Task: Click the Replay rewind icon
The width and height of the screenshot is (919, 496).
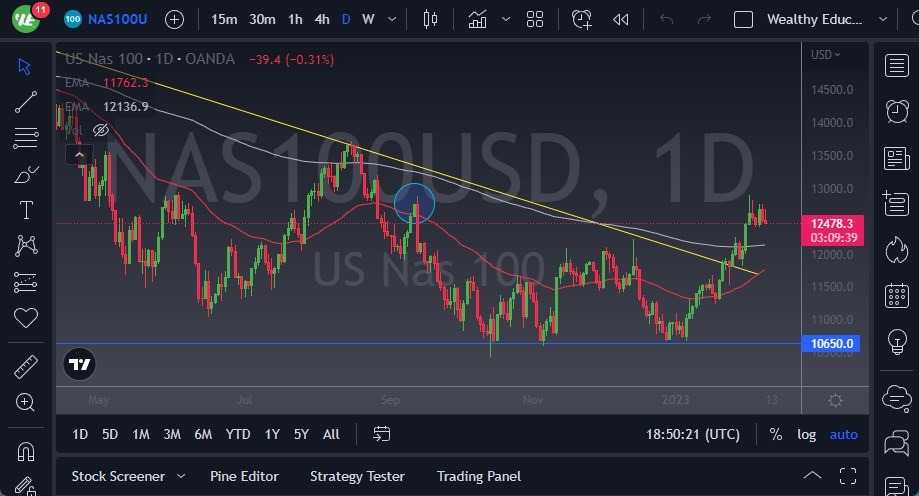Action: point(621,19)
